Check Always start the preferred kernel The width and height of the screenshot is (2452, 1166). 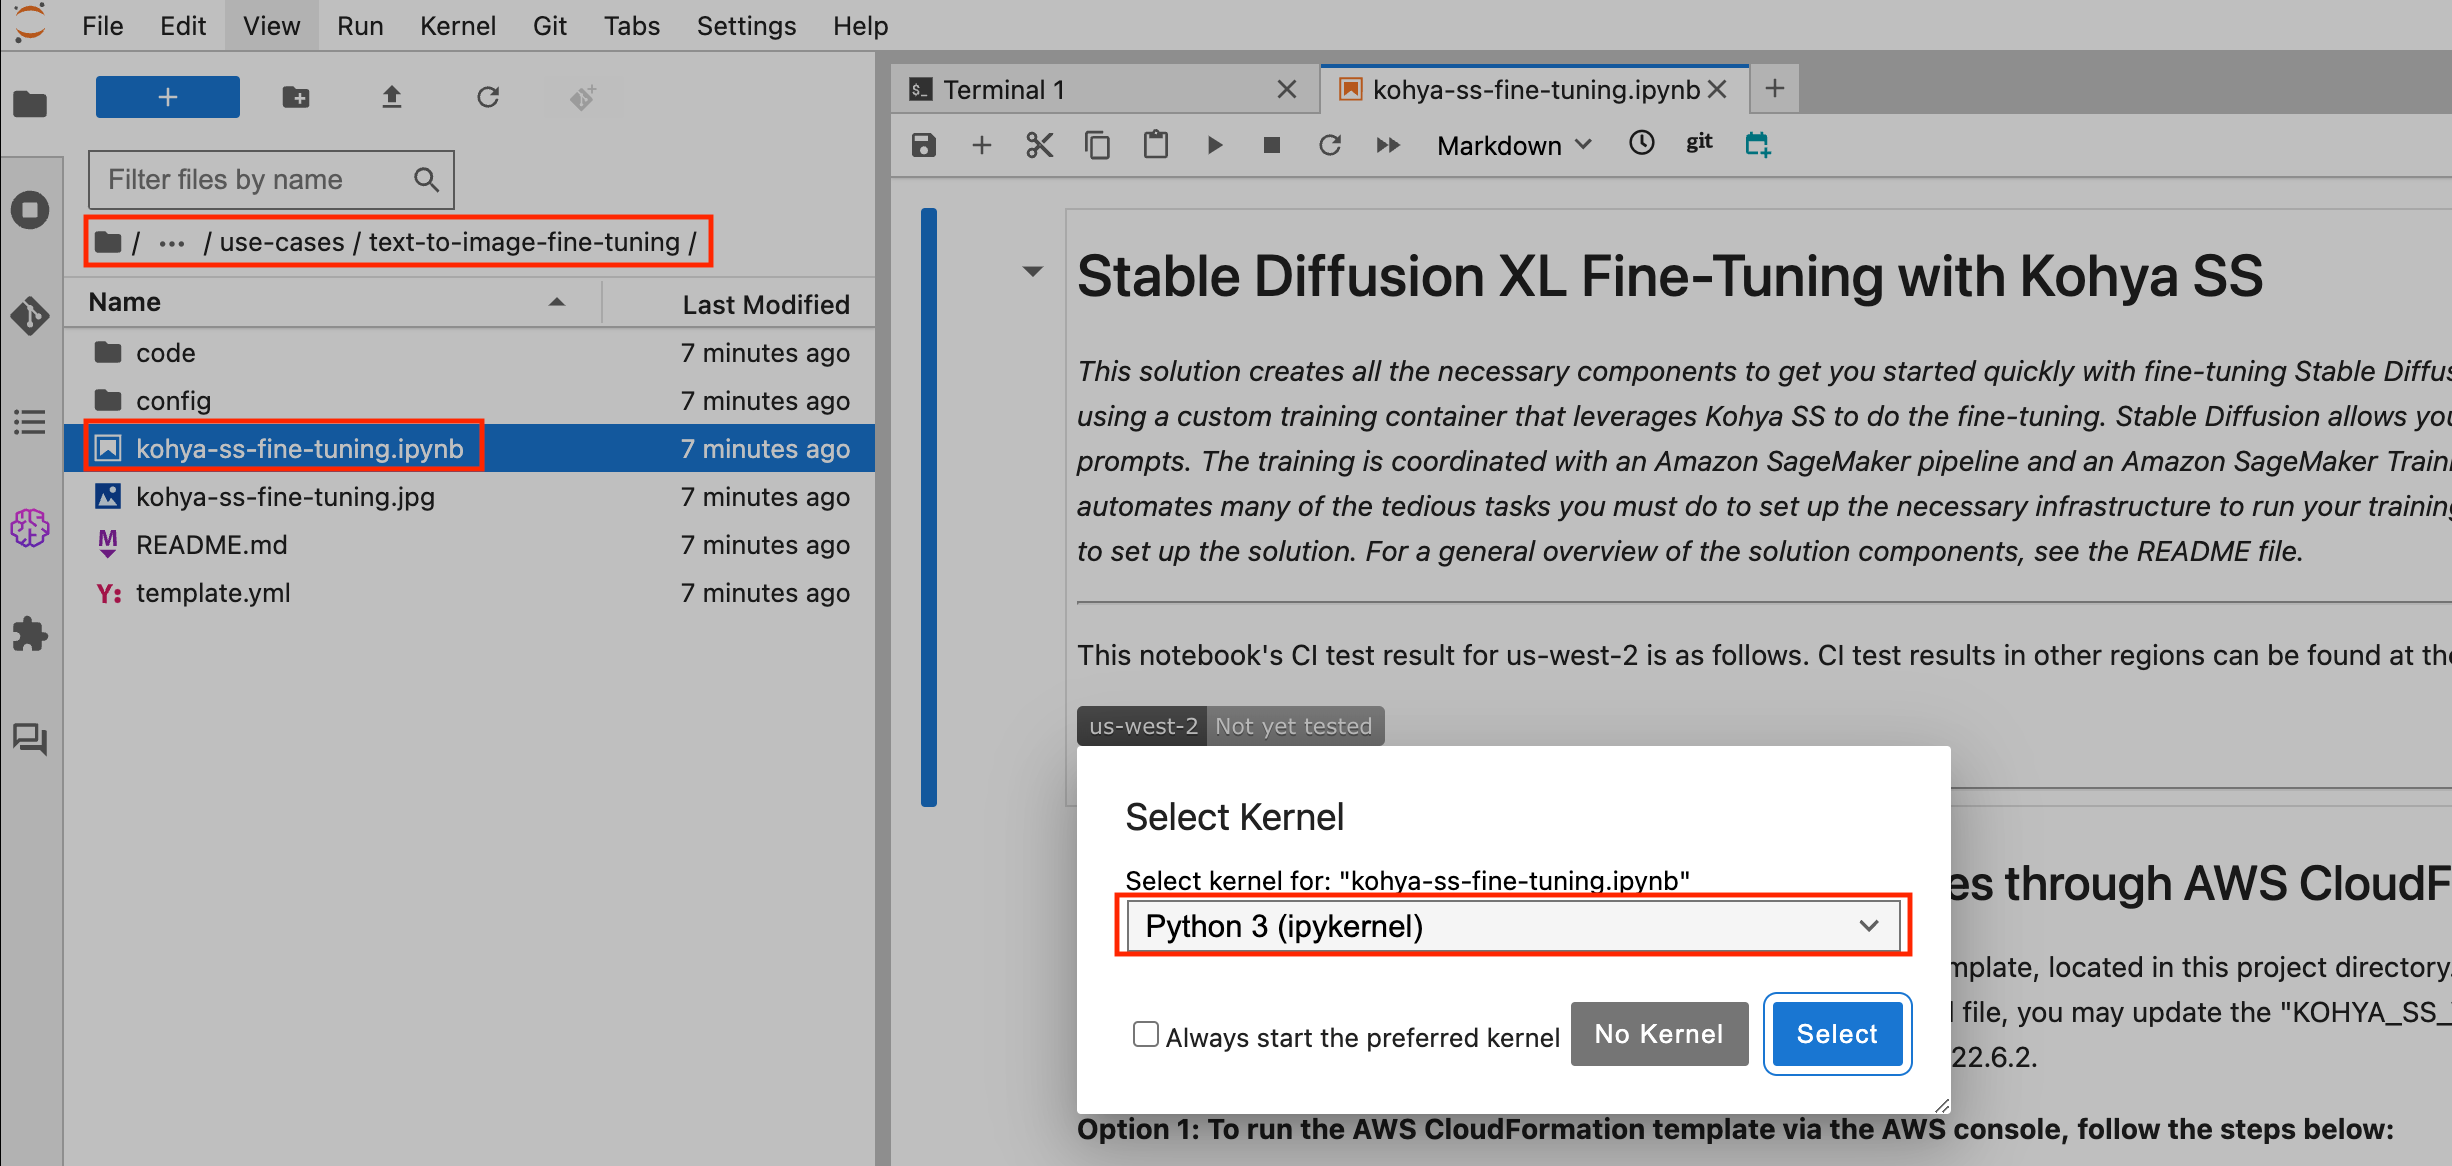click(x=1145, y=1034)
